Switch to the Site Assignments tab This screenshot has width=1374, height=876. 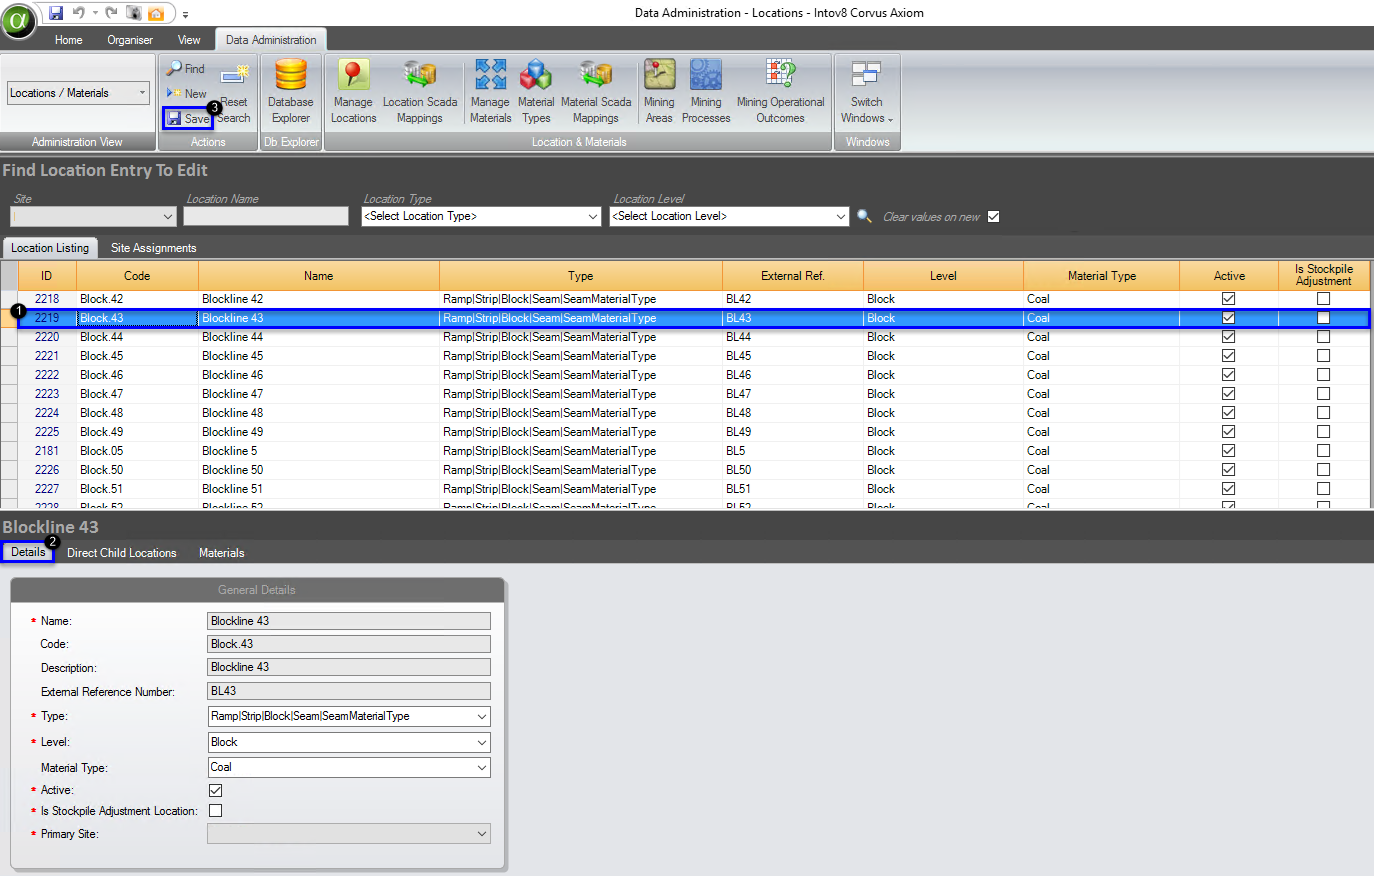153,248
